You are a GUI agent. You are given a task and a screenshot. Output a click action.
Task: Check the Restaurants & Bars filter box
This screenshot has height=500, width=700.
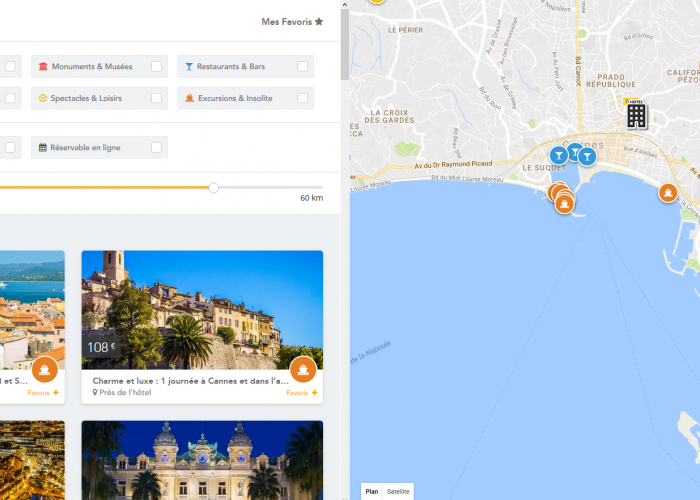pyautogui.click(x=302, y=67)
